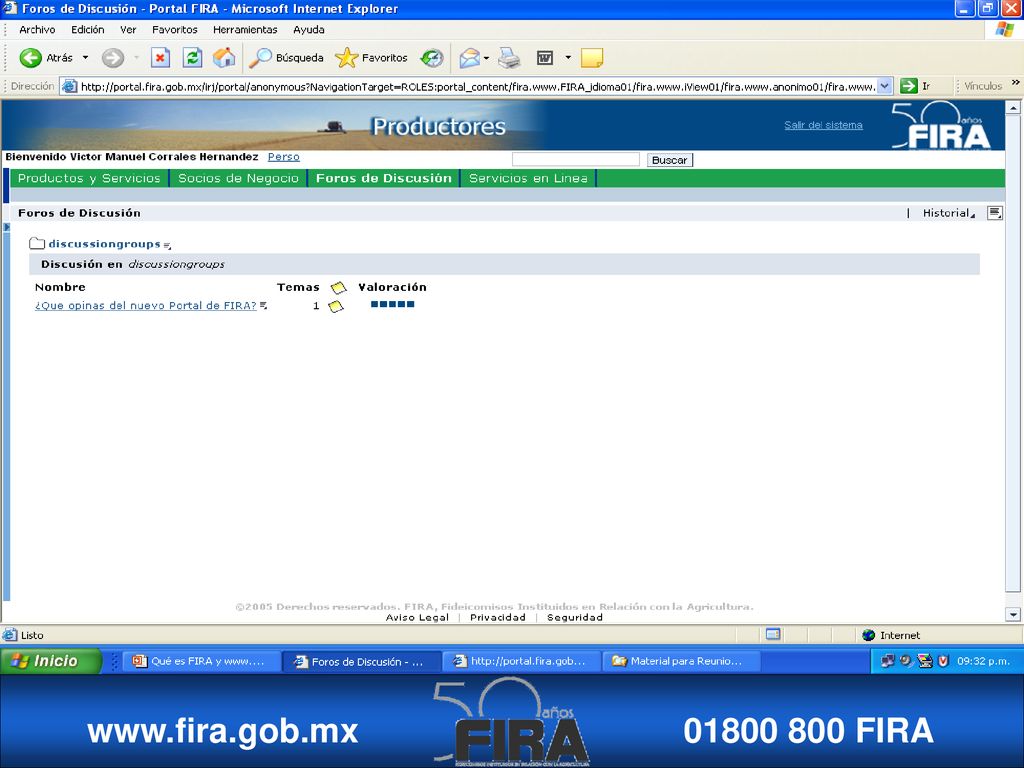Viewport: 1024px width, 768px height.
Task: Open mail icon dropdown arrow
Action: pyautogui.click(x=487, y=58)
